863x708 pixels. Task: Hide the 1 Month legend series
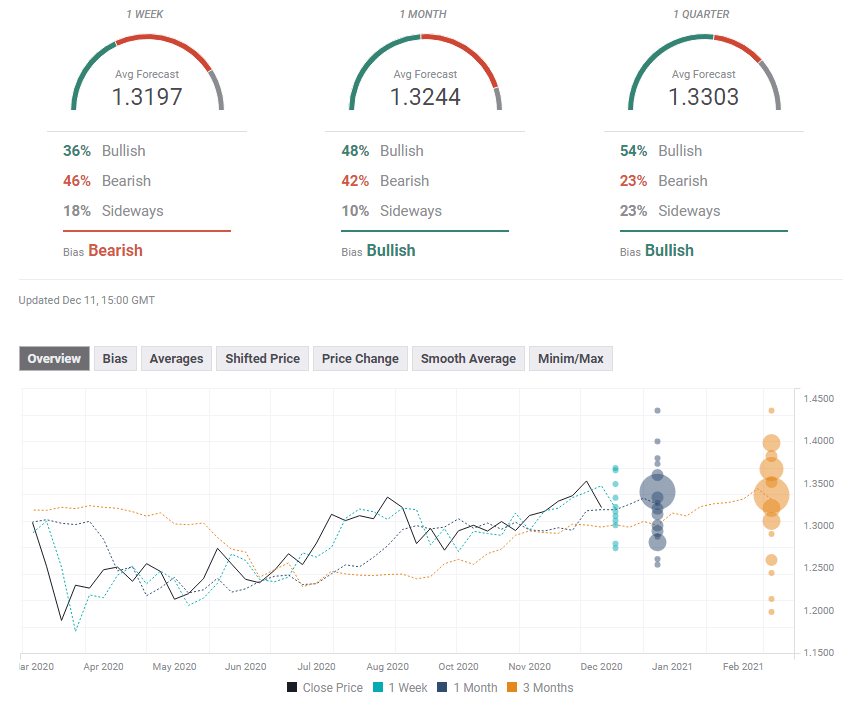click(x=467, y=687)
